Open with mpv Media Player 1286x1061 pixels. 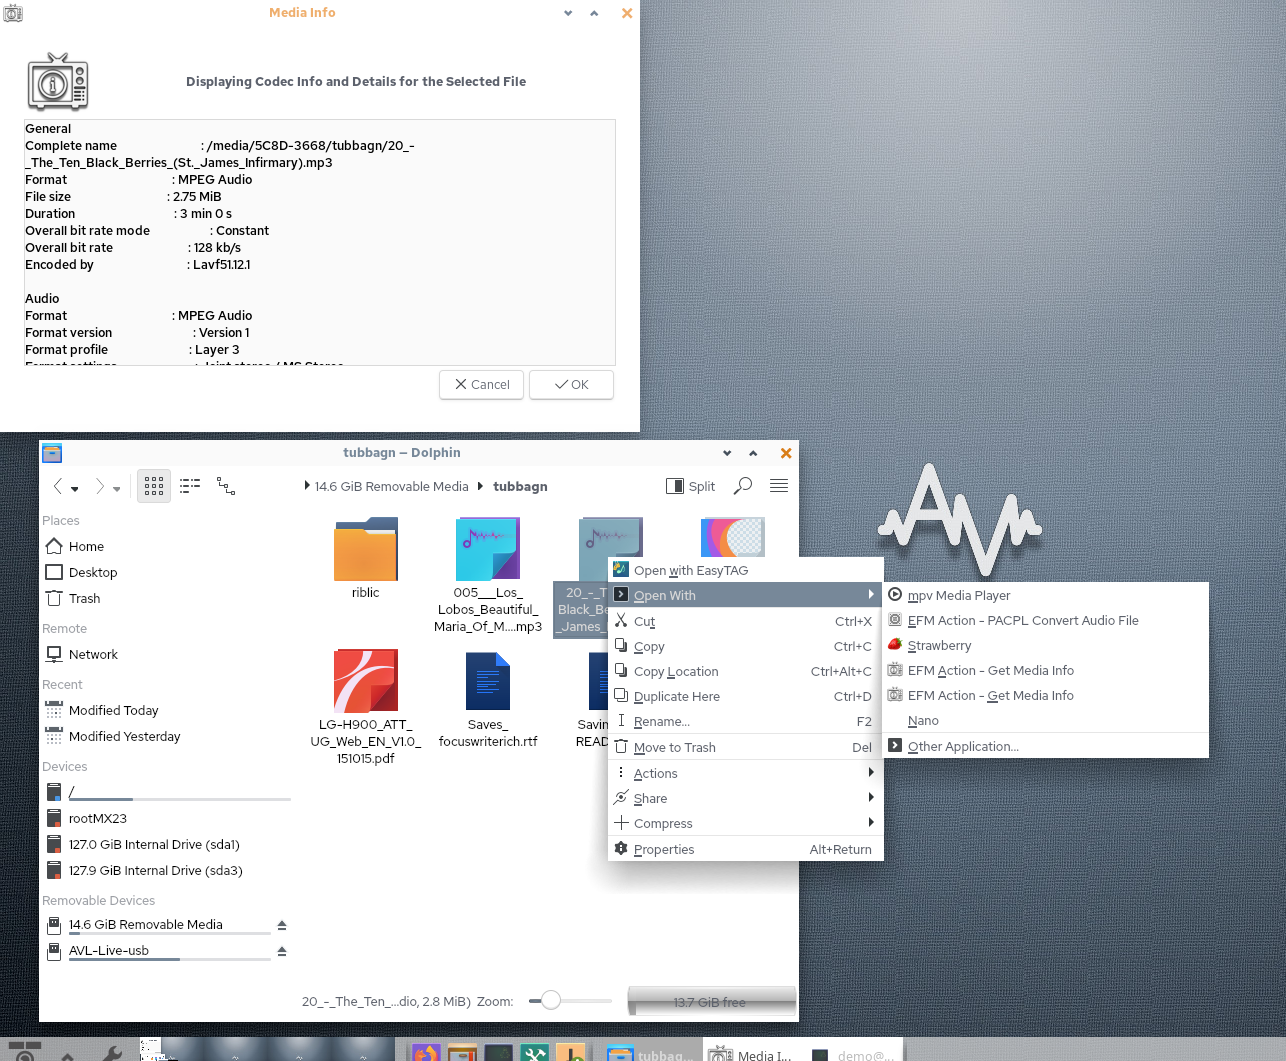coord(1046,595)
